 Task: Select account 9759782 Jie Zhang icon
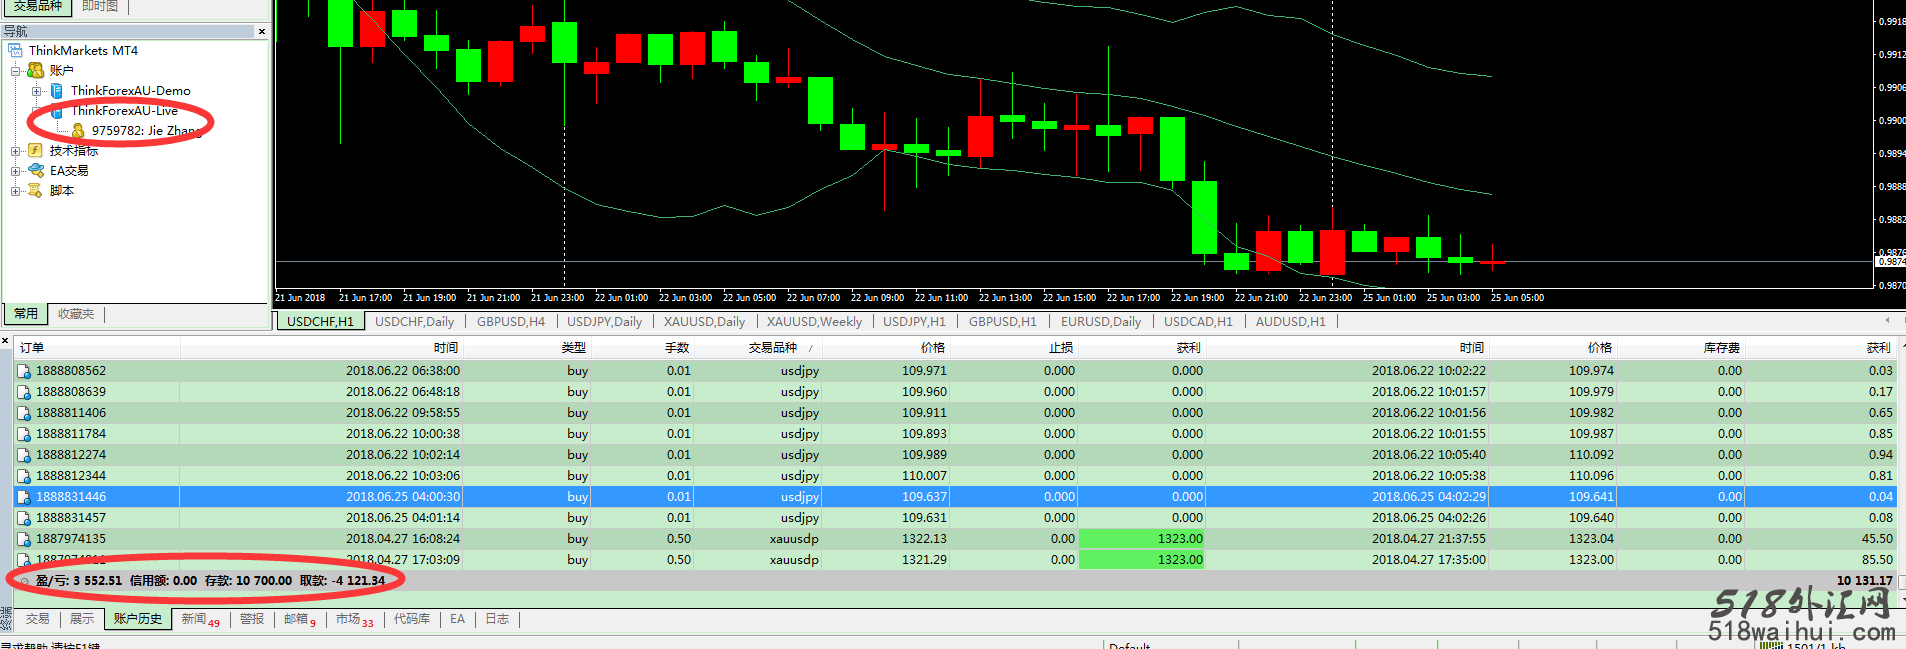coord(78,131)
